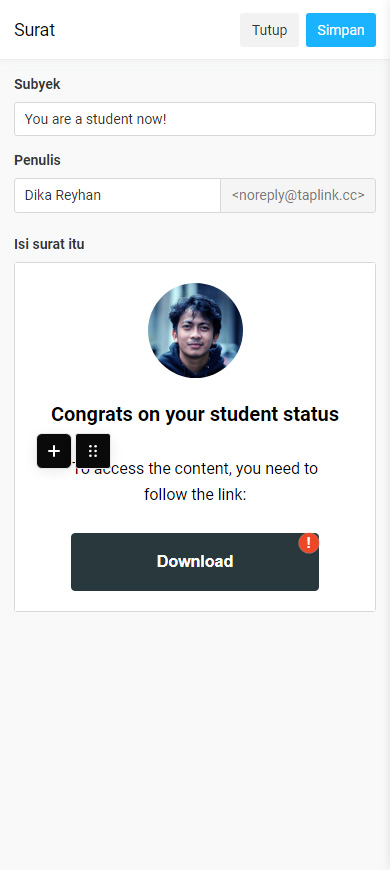Click the Surat page title

(34, 30)
